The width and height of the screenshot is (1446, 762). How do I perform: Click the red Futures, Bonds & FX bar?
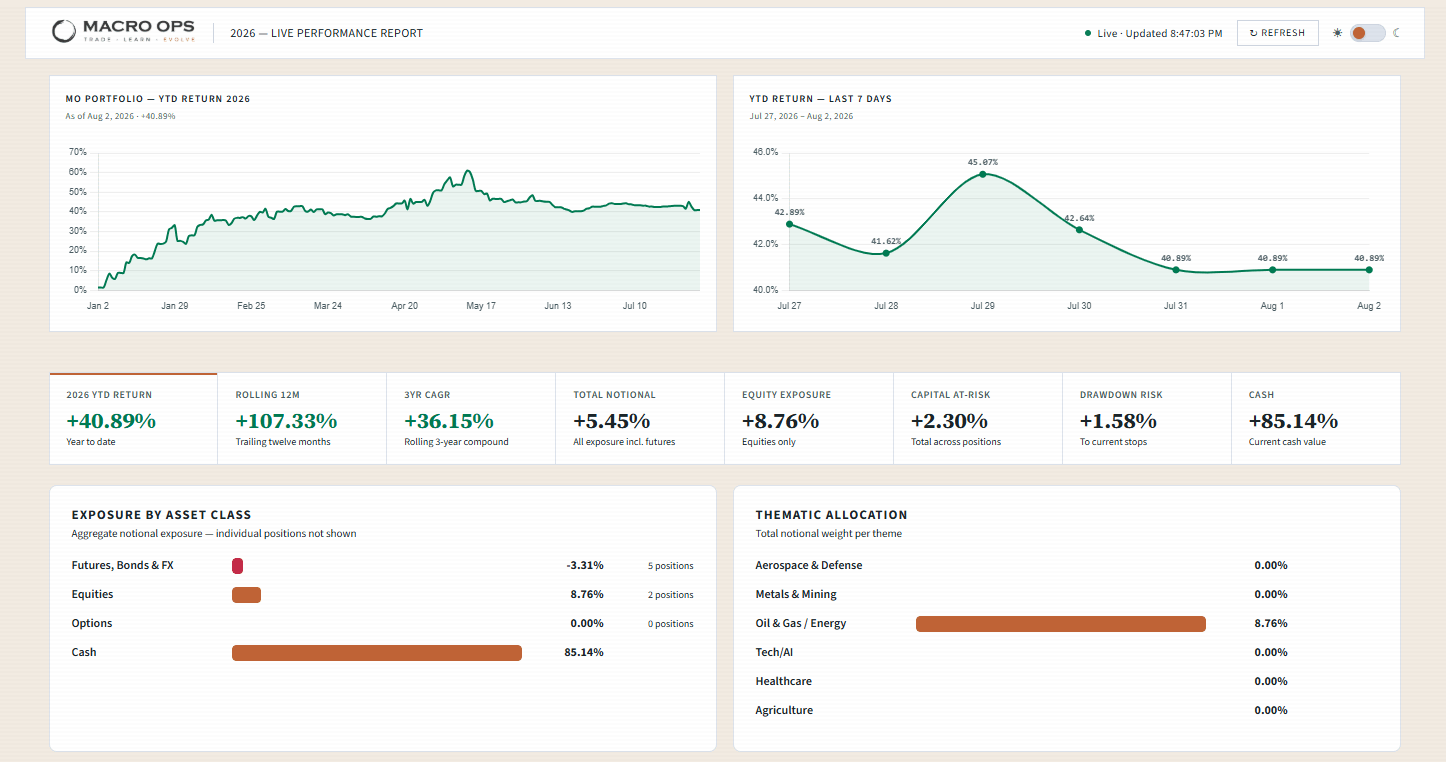(238, 566)
